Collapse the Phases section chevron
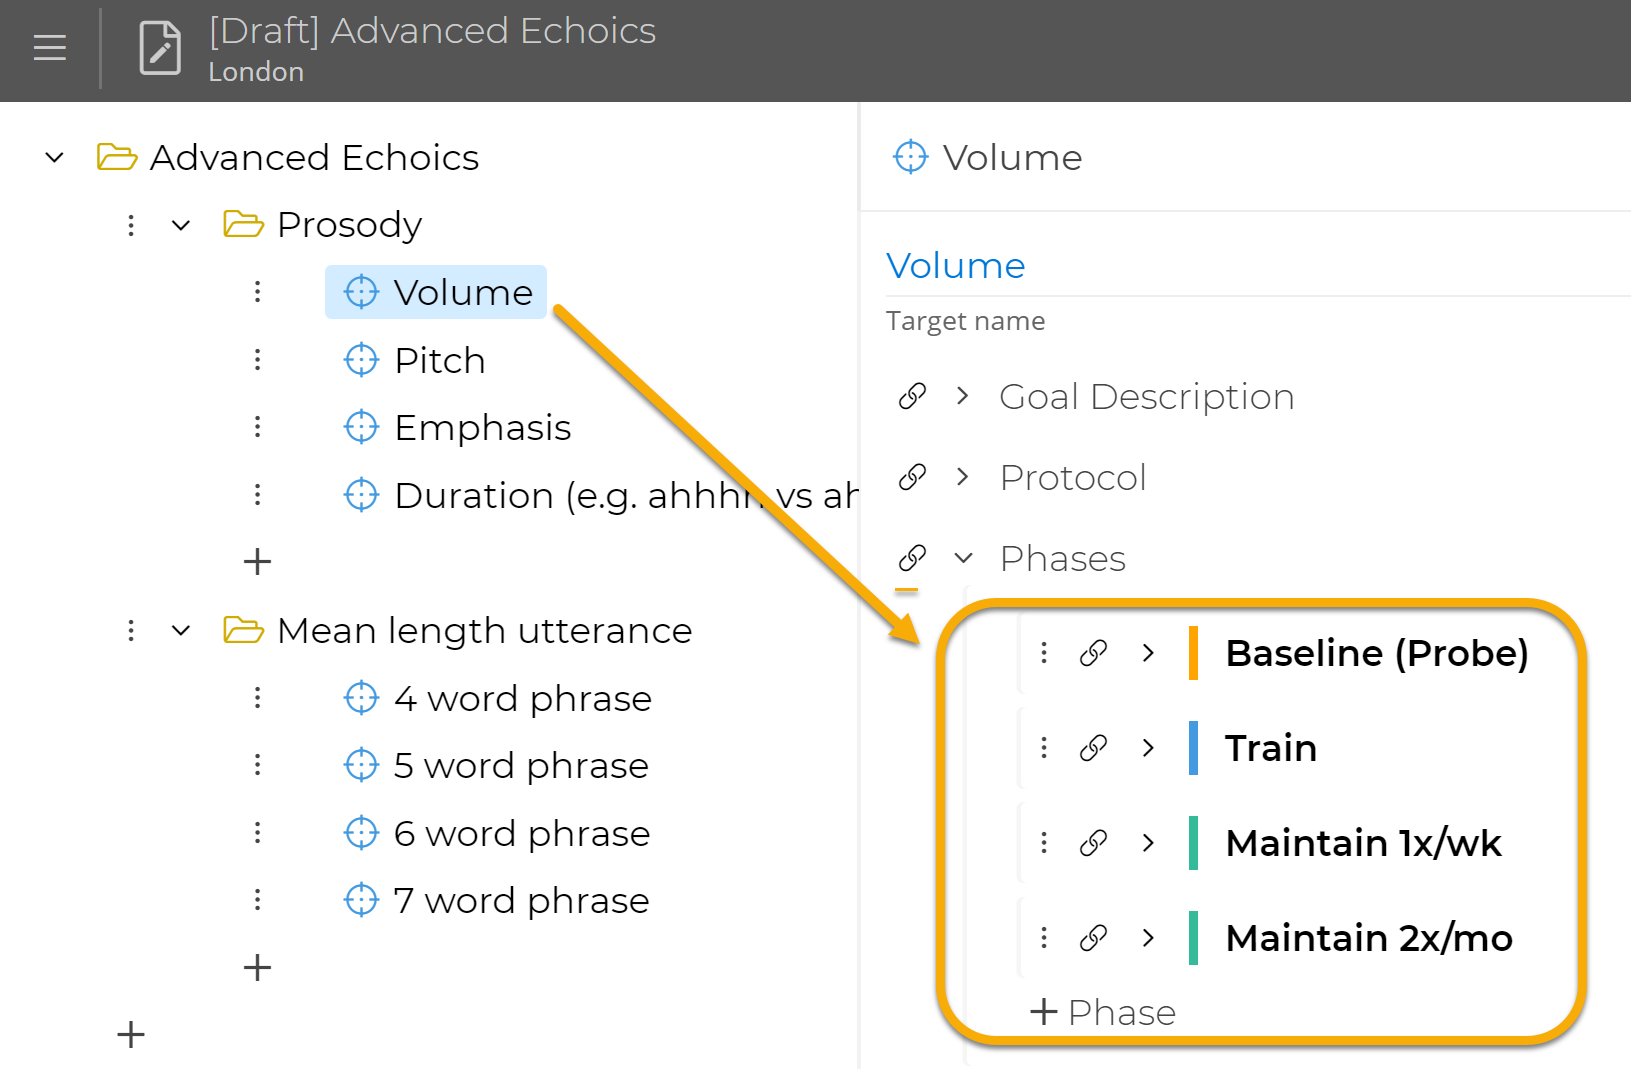Image resolution: width=1631 pixels, height=1069 pixels. pyautogui.click(x=962, y=557)
